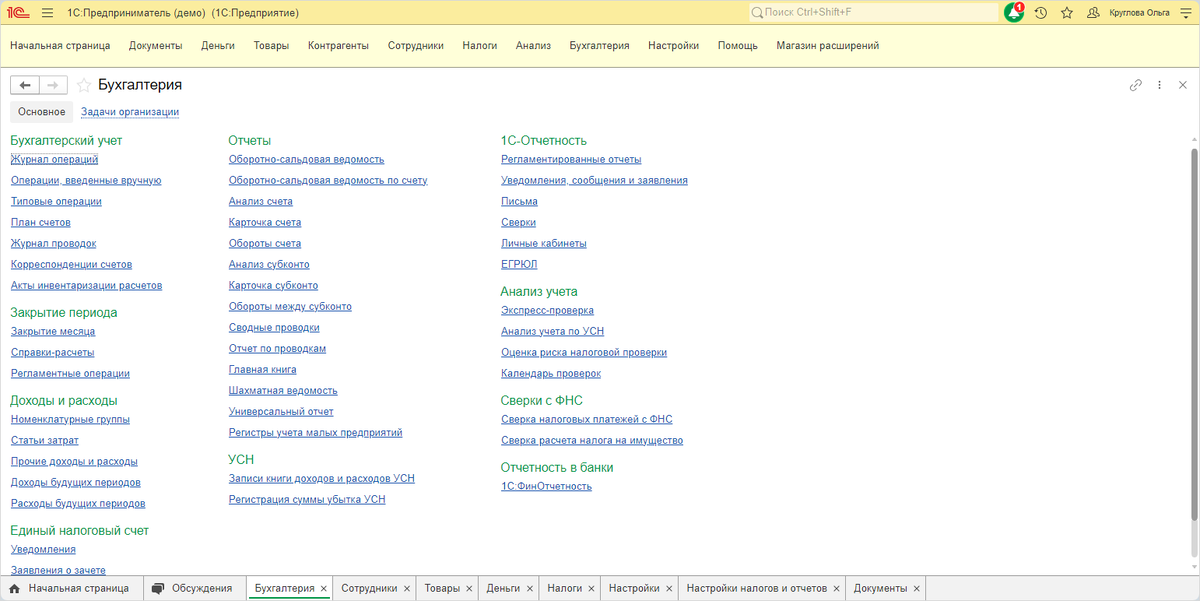Open the main hamburger menu
The image size is (1200, 601).
[47, 13]
